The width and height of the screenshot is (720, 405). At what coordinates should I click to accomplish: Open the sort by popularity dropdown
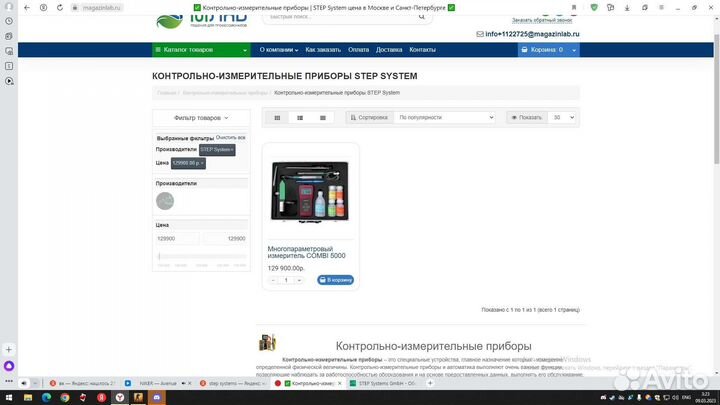[445, 117]
